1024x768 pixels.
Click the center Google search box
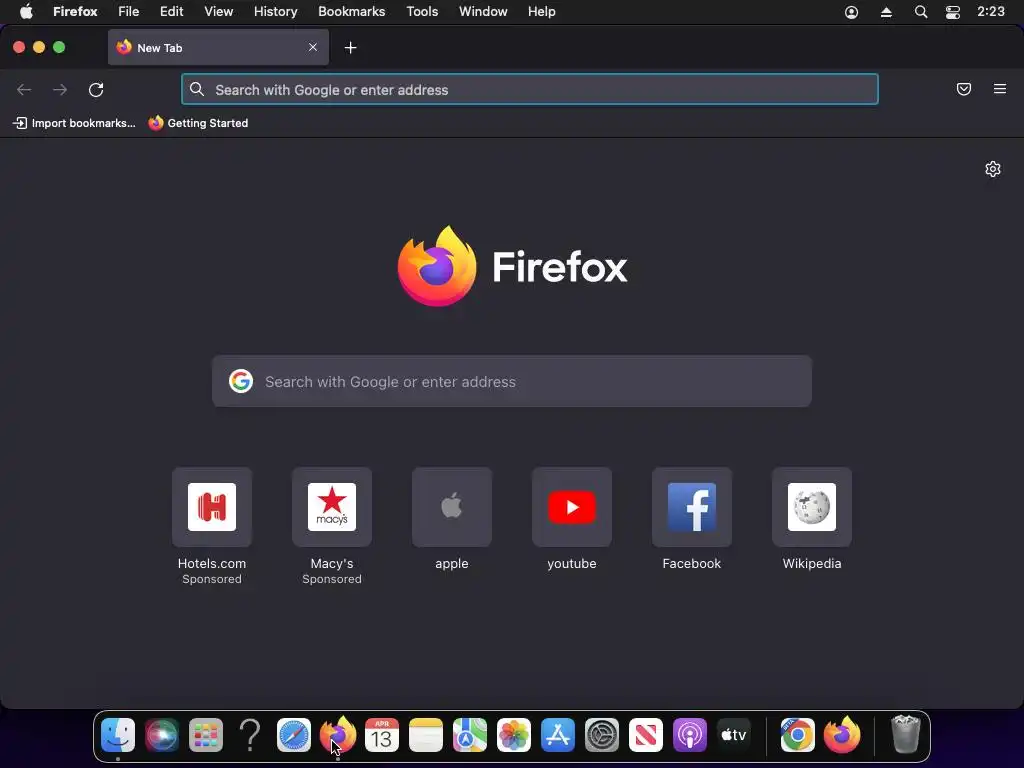pos(512,381)
